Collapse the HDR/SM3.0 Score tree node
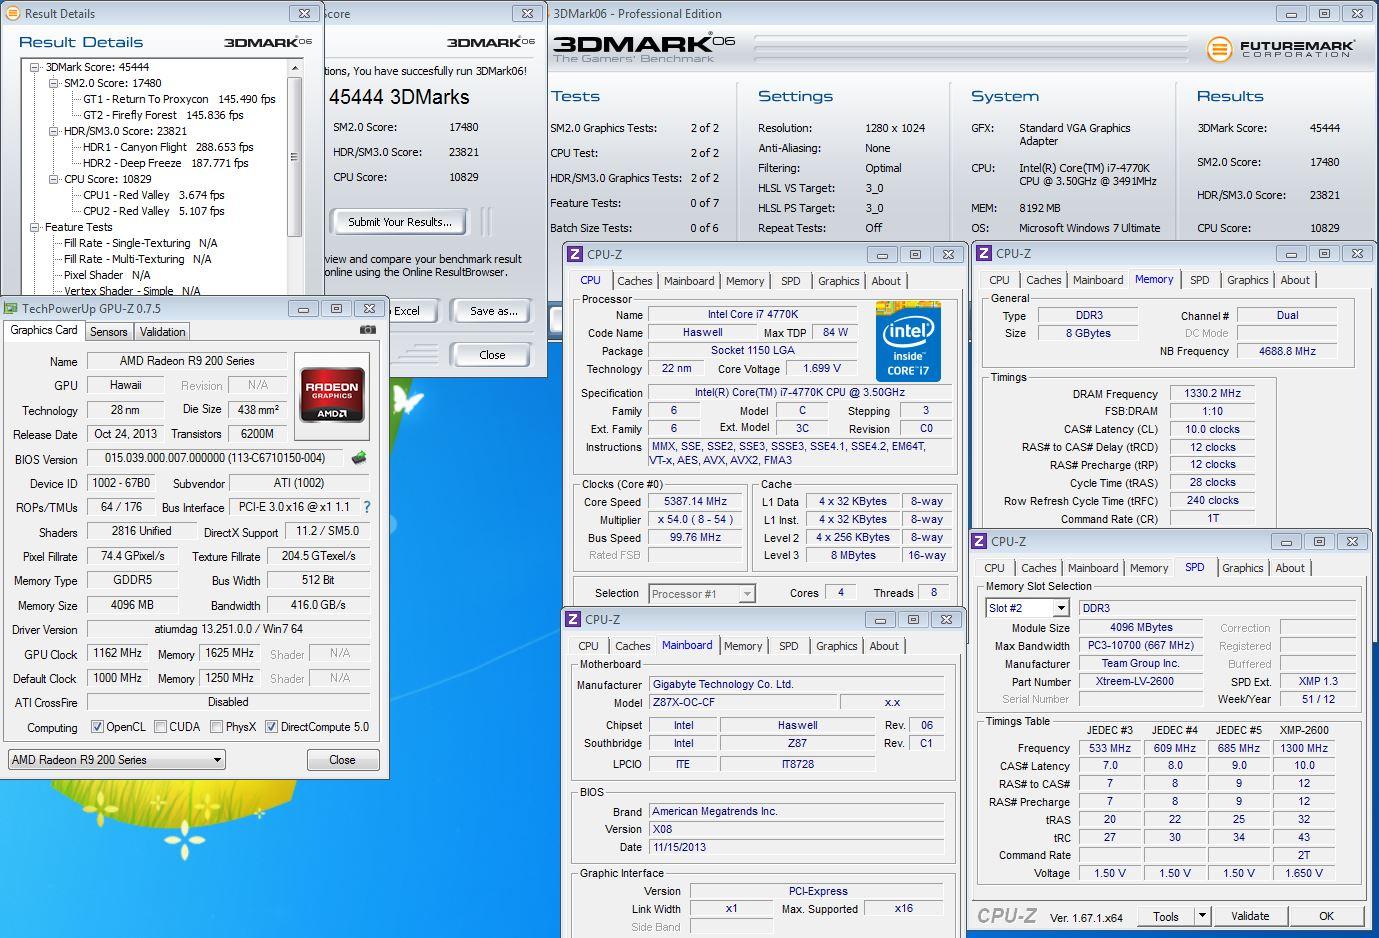Screen dimensions: 1379x938 click(x=54, y=131)
